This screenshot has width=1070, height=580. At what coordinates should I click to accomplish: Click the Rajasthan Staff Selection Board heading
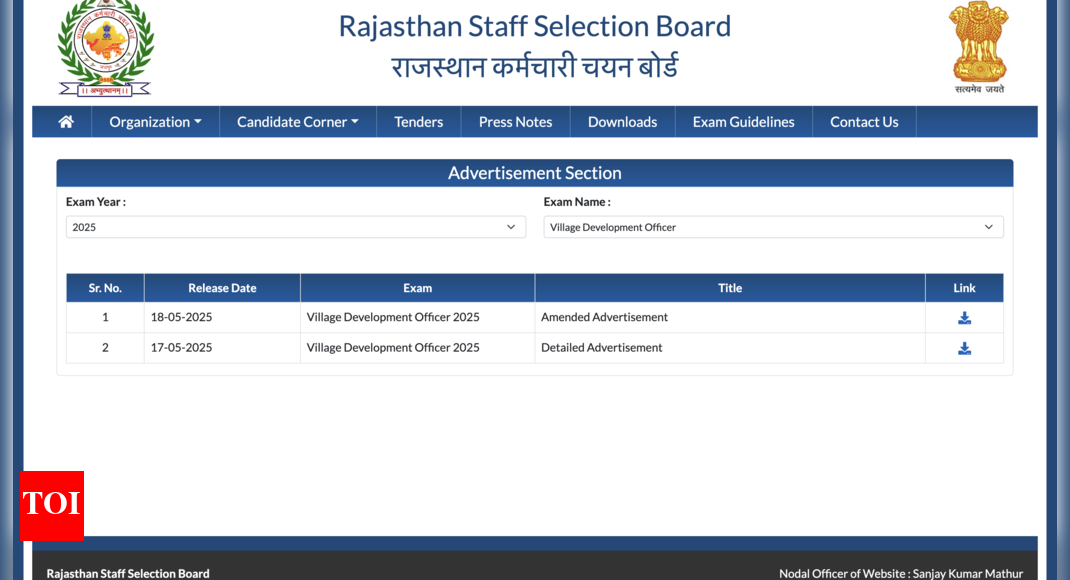(x=534, y=26)
